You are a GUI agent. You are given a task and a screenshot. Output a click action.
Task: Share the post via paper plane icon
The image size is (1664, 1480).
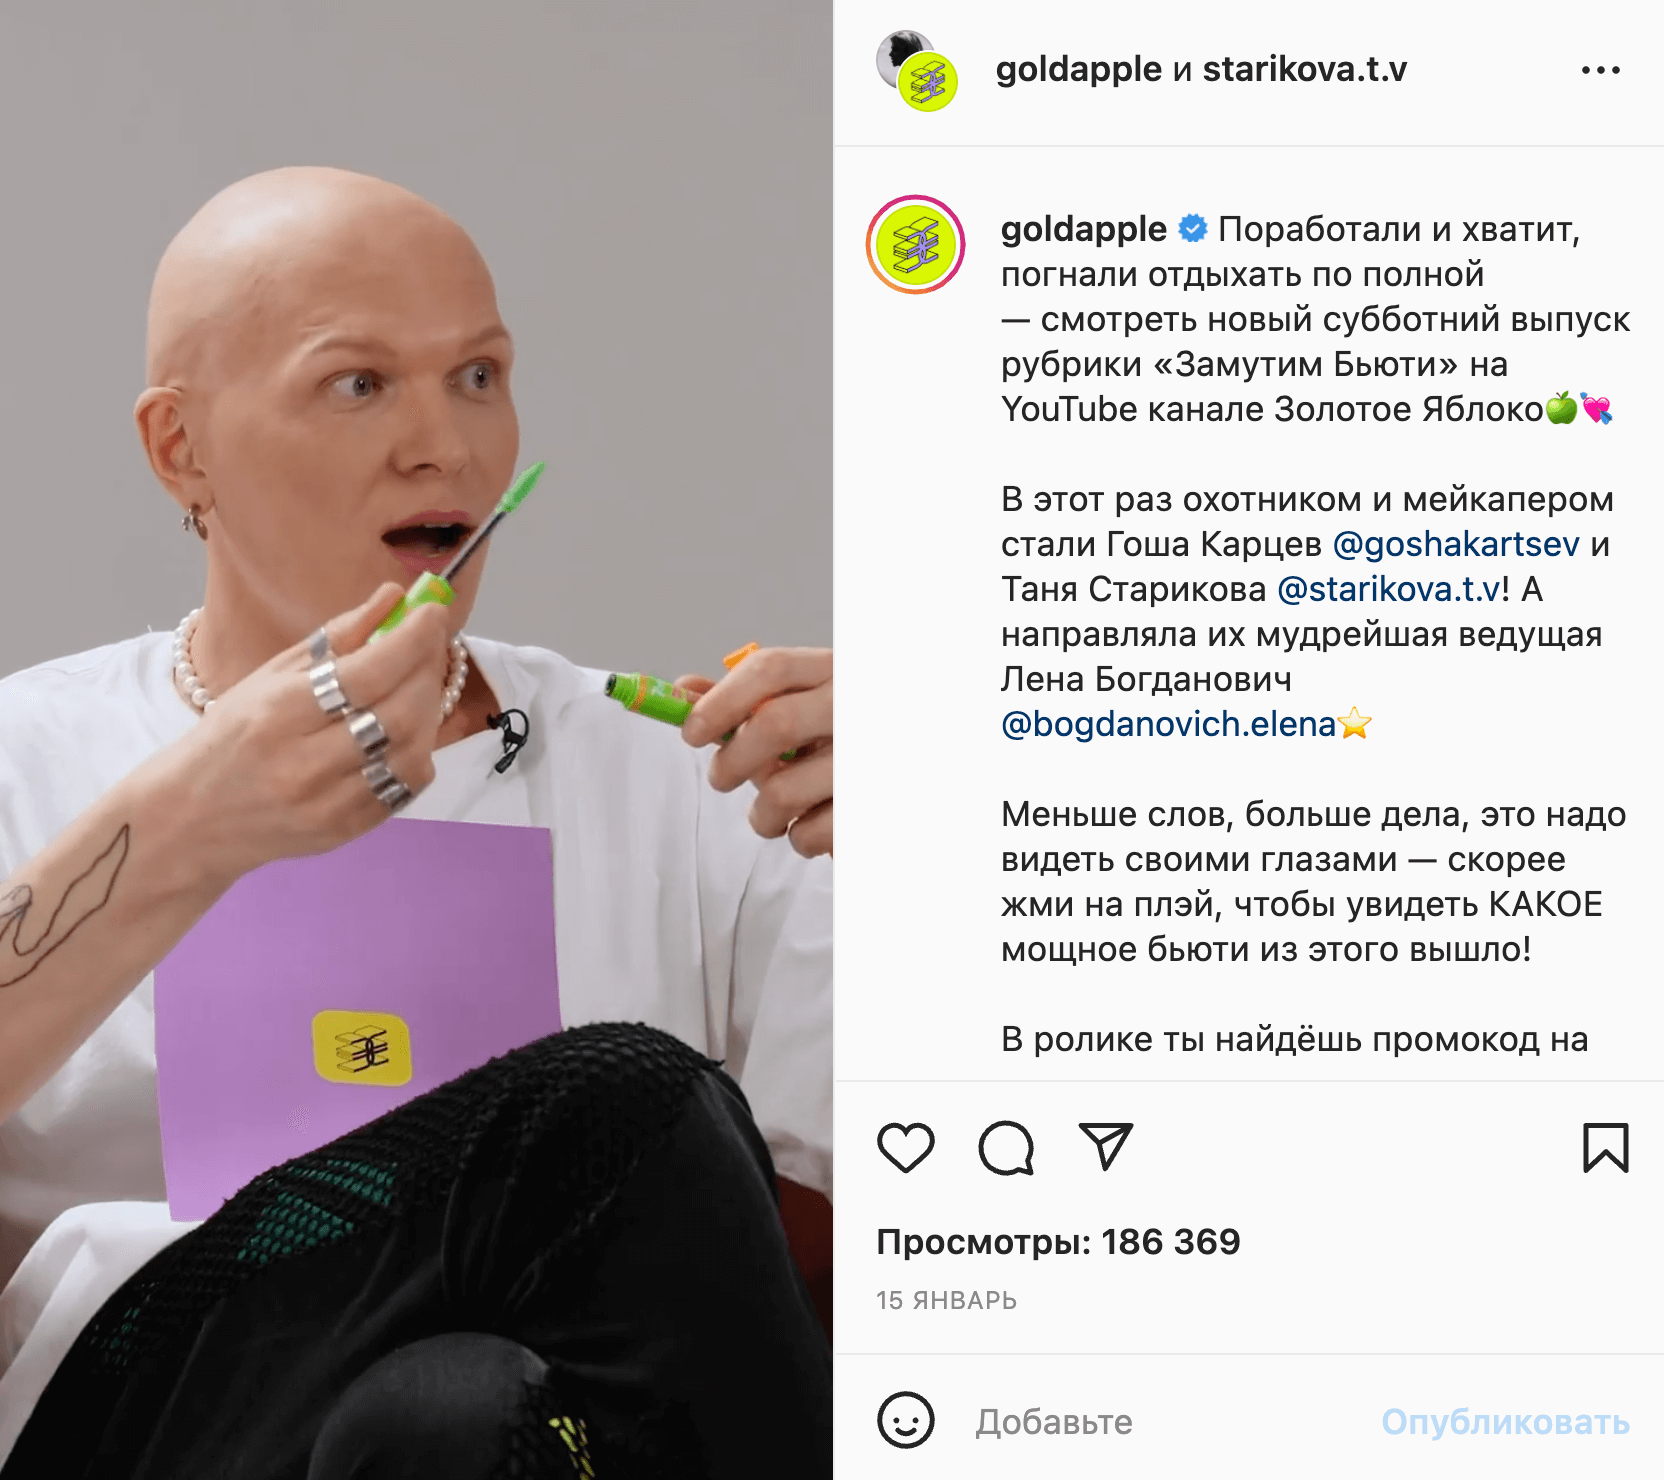point(1106,1146)
